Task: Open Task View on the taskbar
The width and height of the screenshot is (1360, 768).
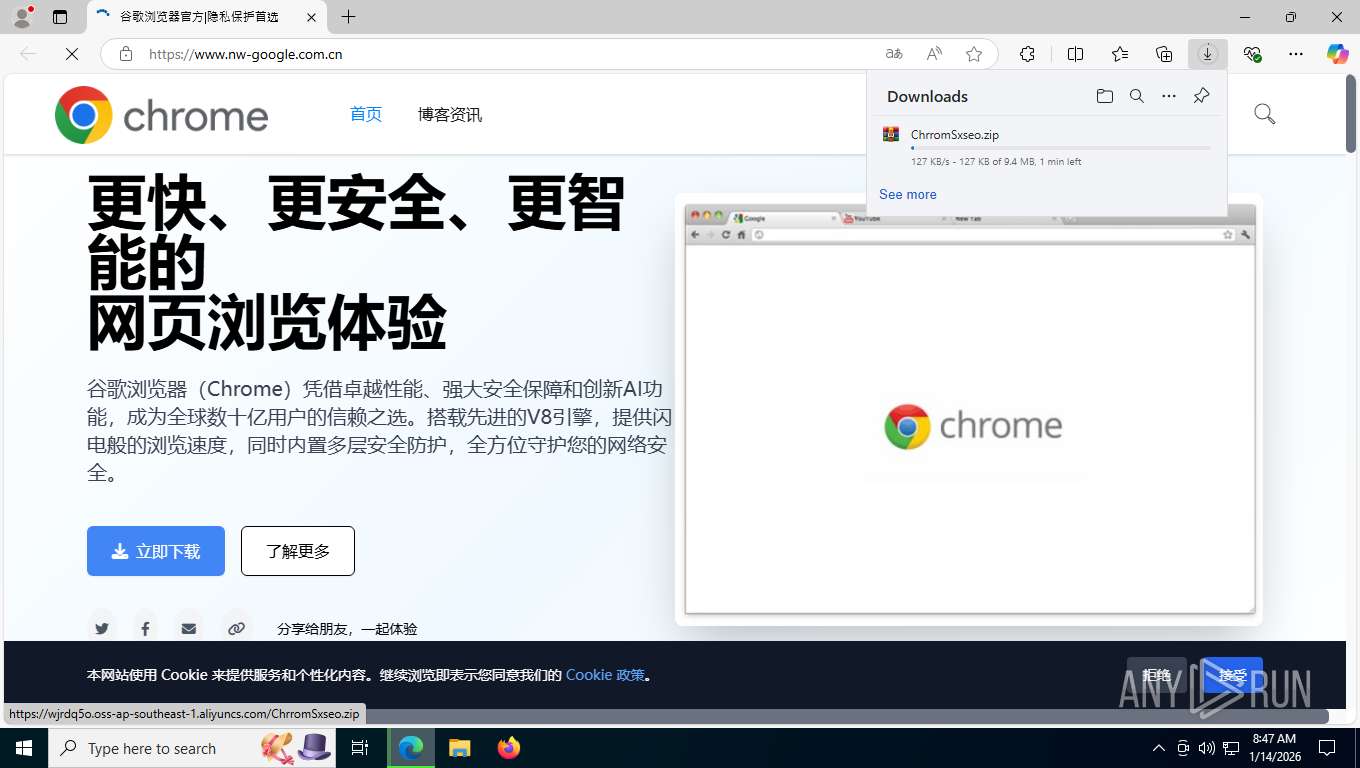Action: click(x=360, y=748)
